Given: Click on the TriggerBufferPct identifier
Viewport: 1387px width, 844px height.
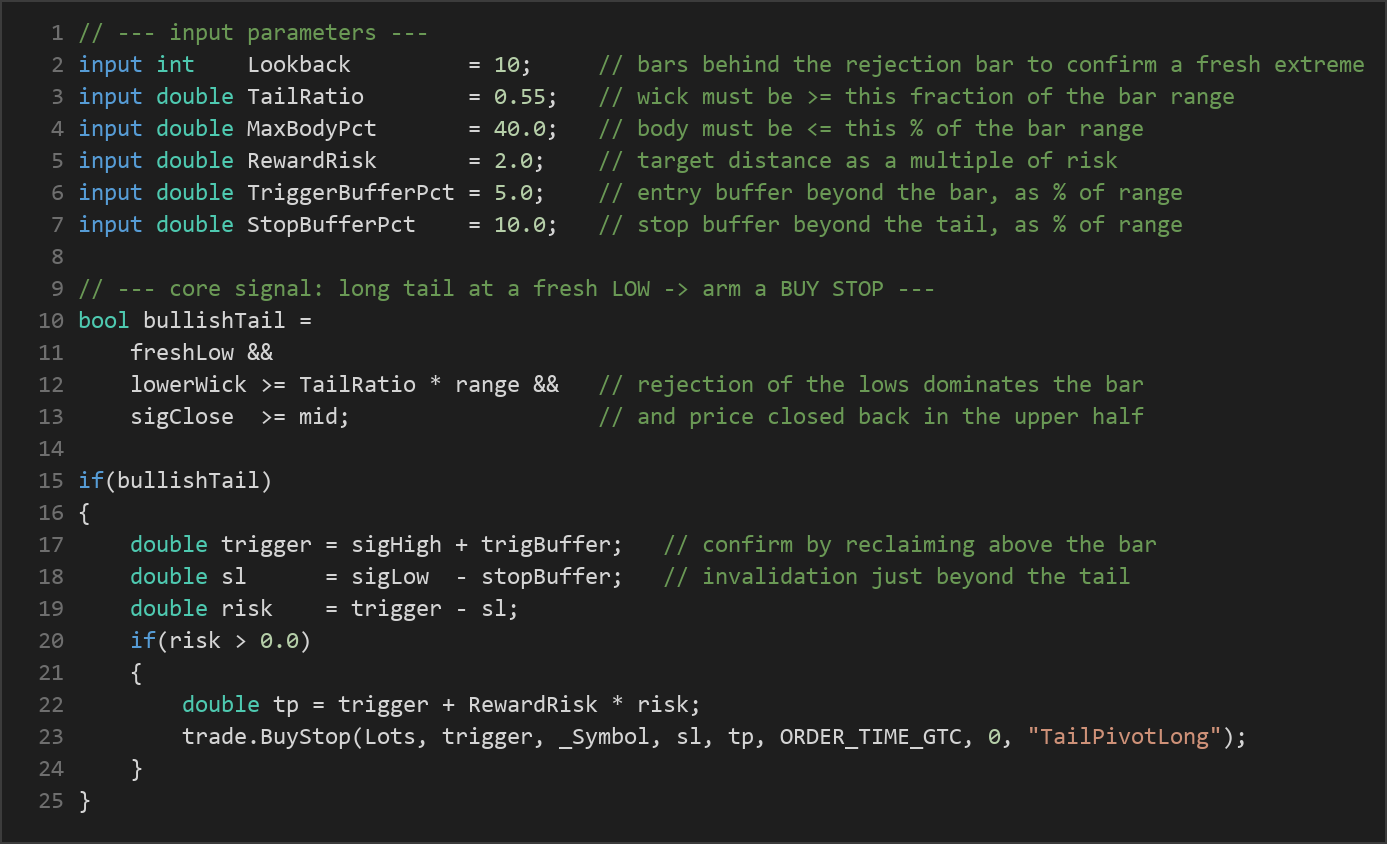Looking at the screenshot, I should pyautogui.click(x=351, y=193).
